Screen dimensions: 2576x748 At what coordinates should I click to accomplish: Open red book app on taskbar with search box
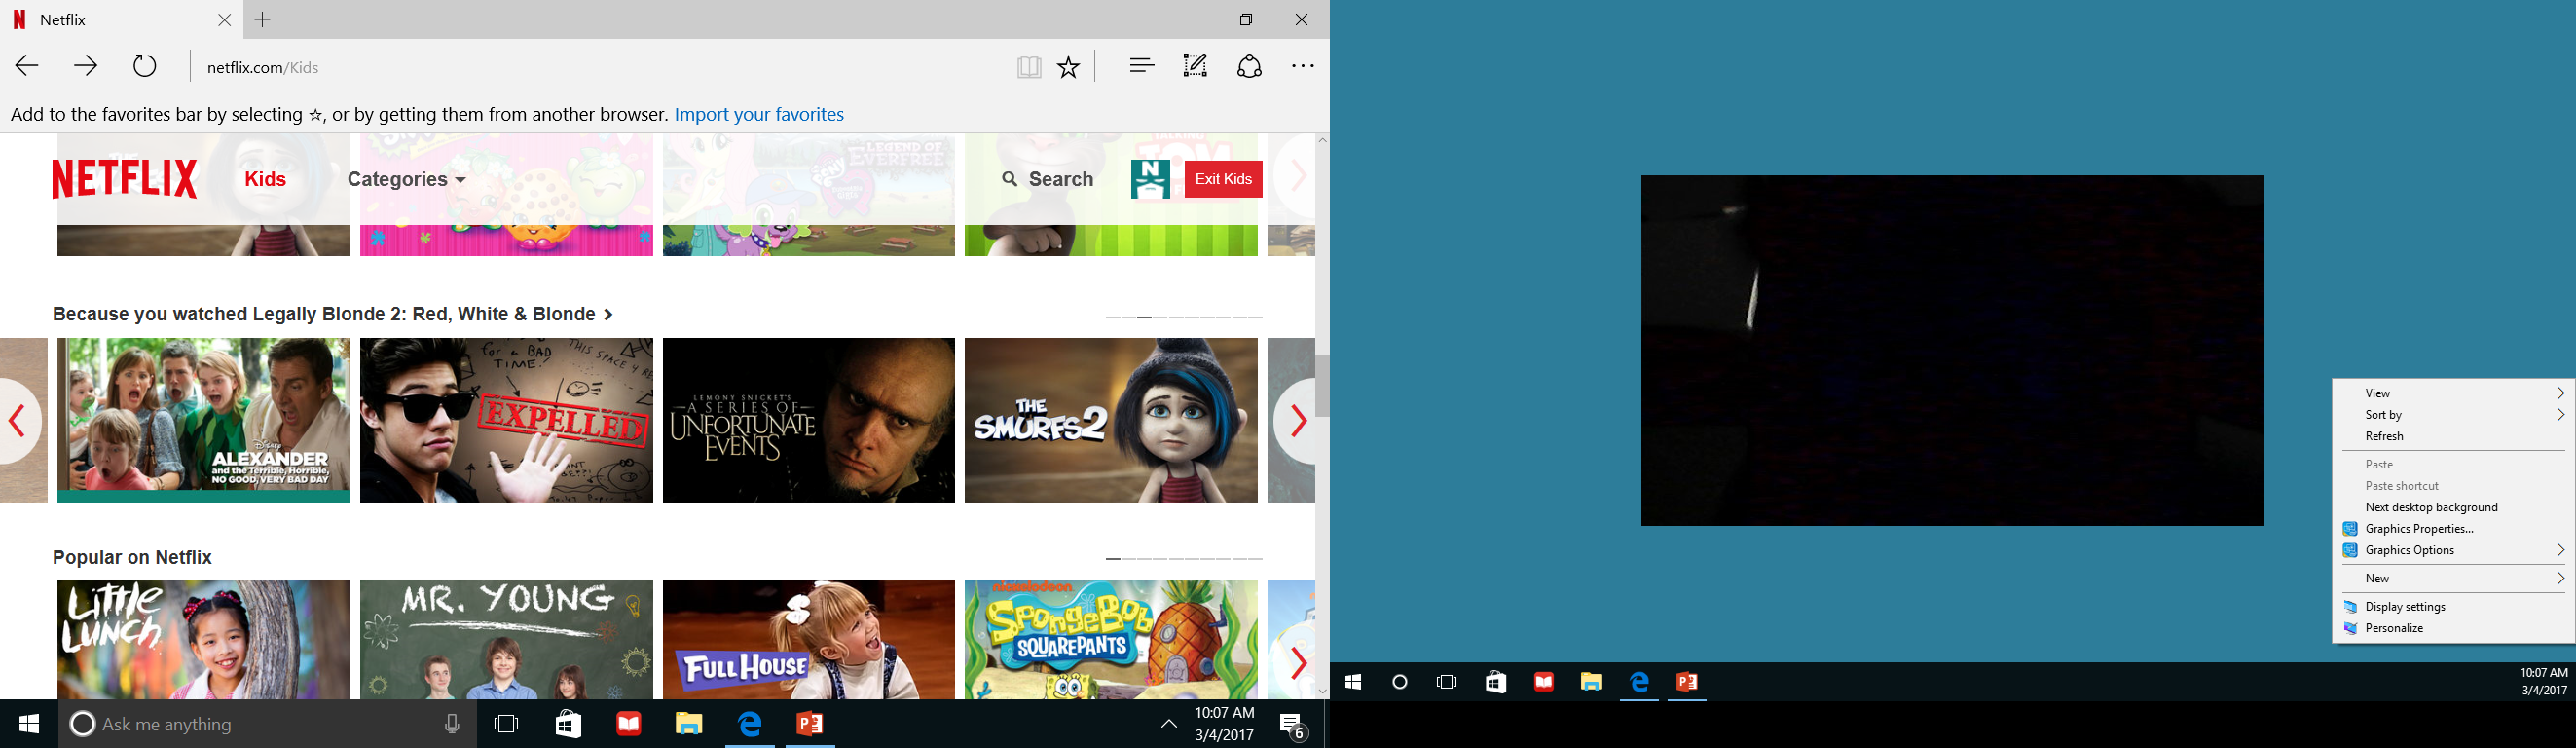click(629, 724)
